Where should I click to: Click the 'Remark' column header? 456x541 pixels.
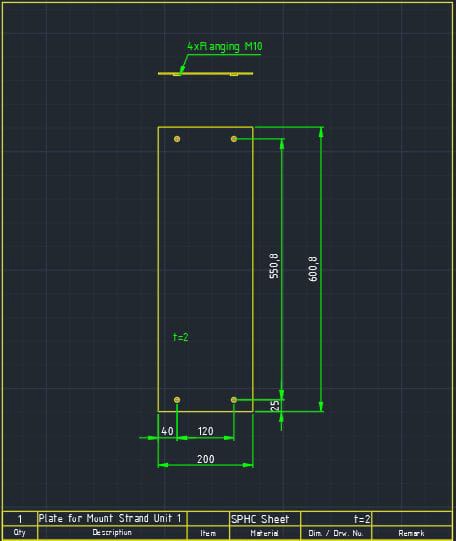coord(412,533)
